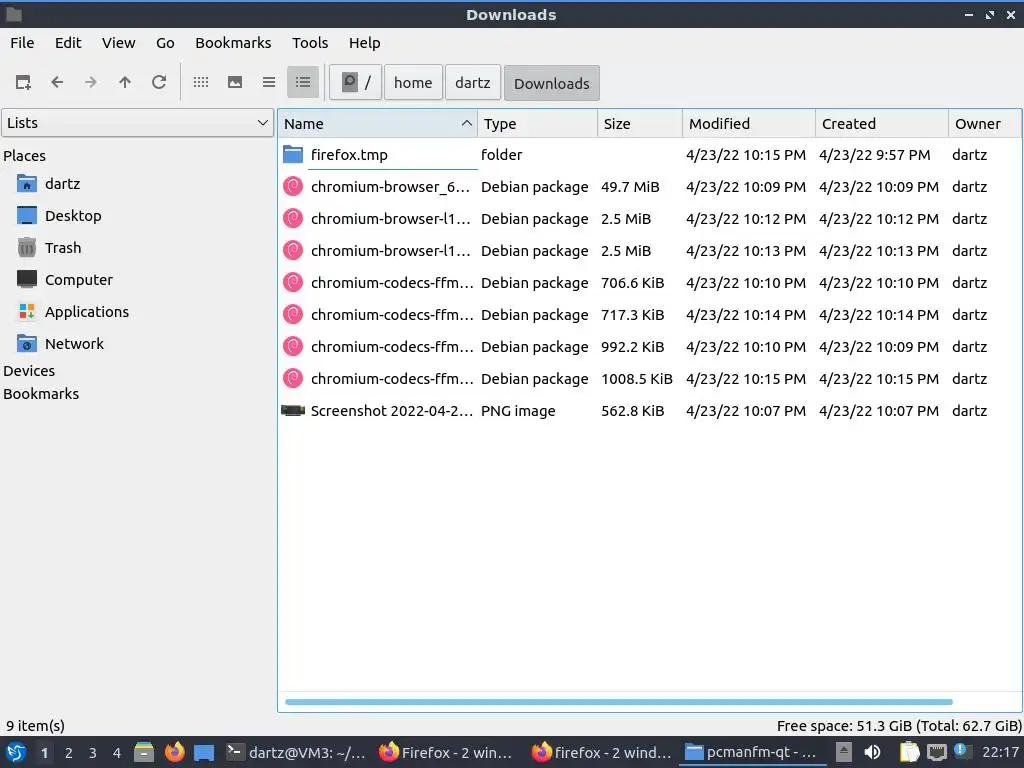Open Desktop in the Places sidebar
The width and height of the screenshot is (1024, 768).
(x=72, y=216)
